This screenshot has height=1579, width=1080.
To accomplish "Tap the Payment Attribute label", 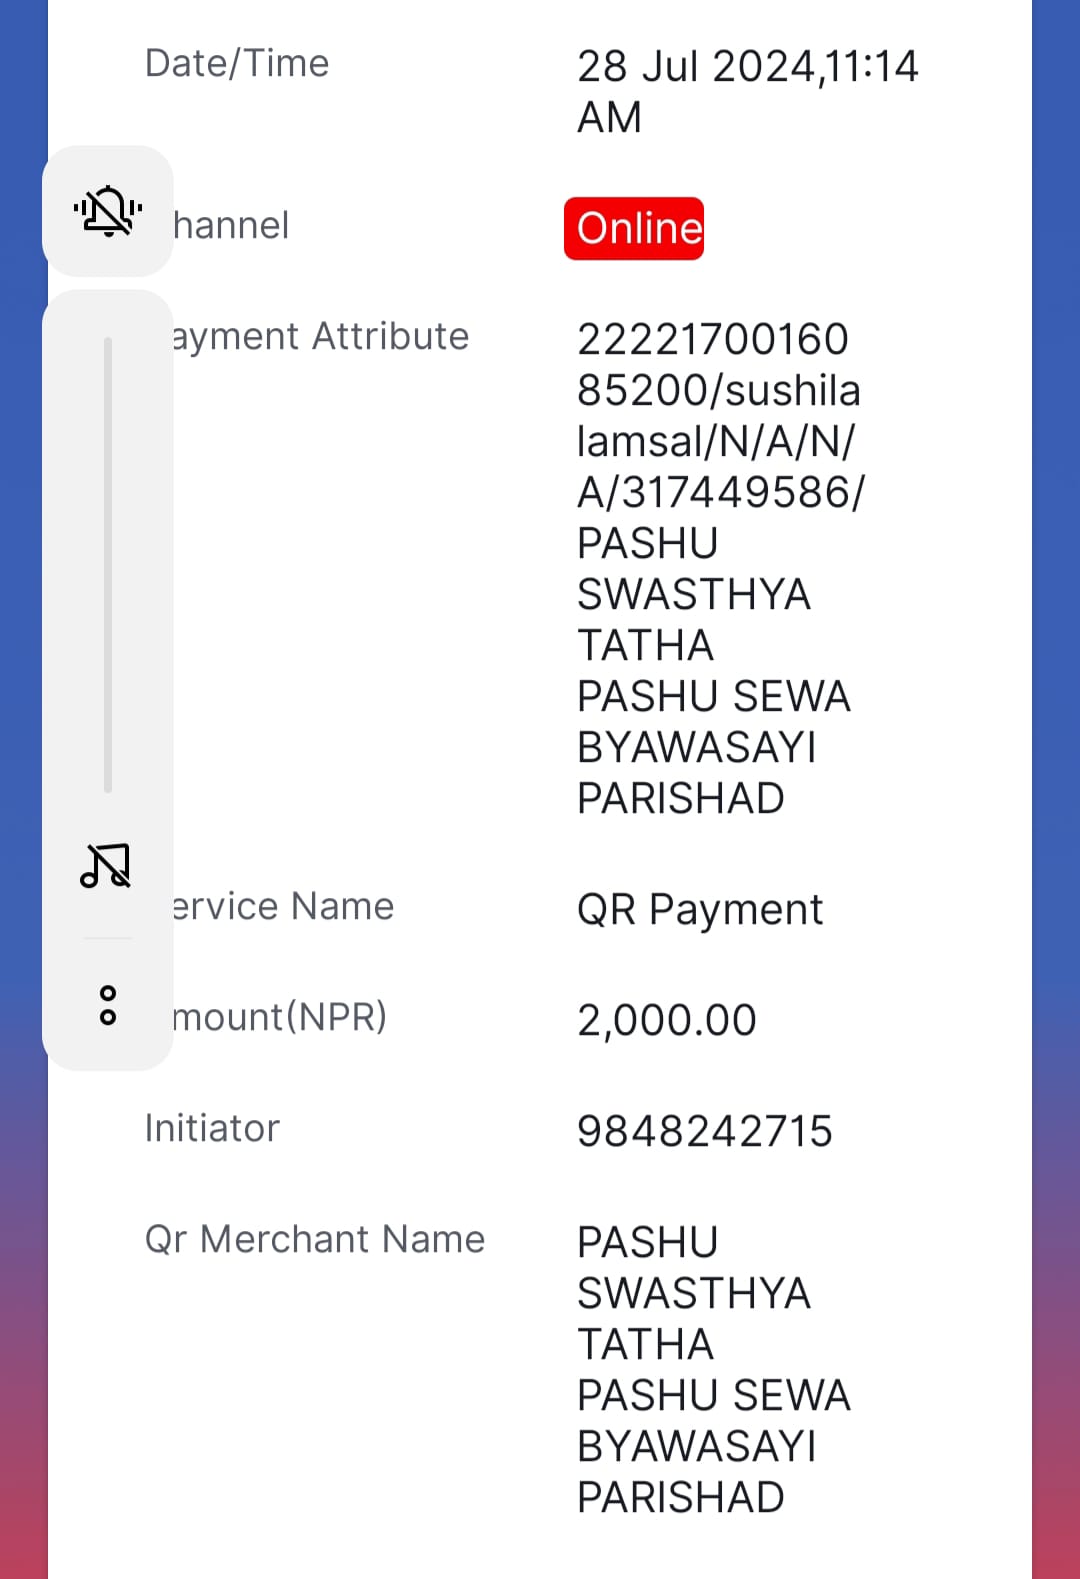I will 320,336.
